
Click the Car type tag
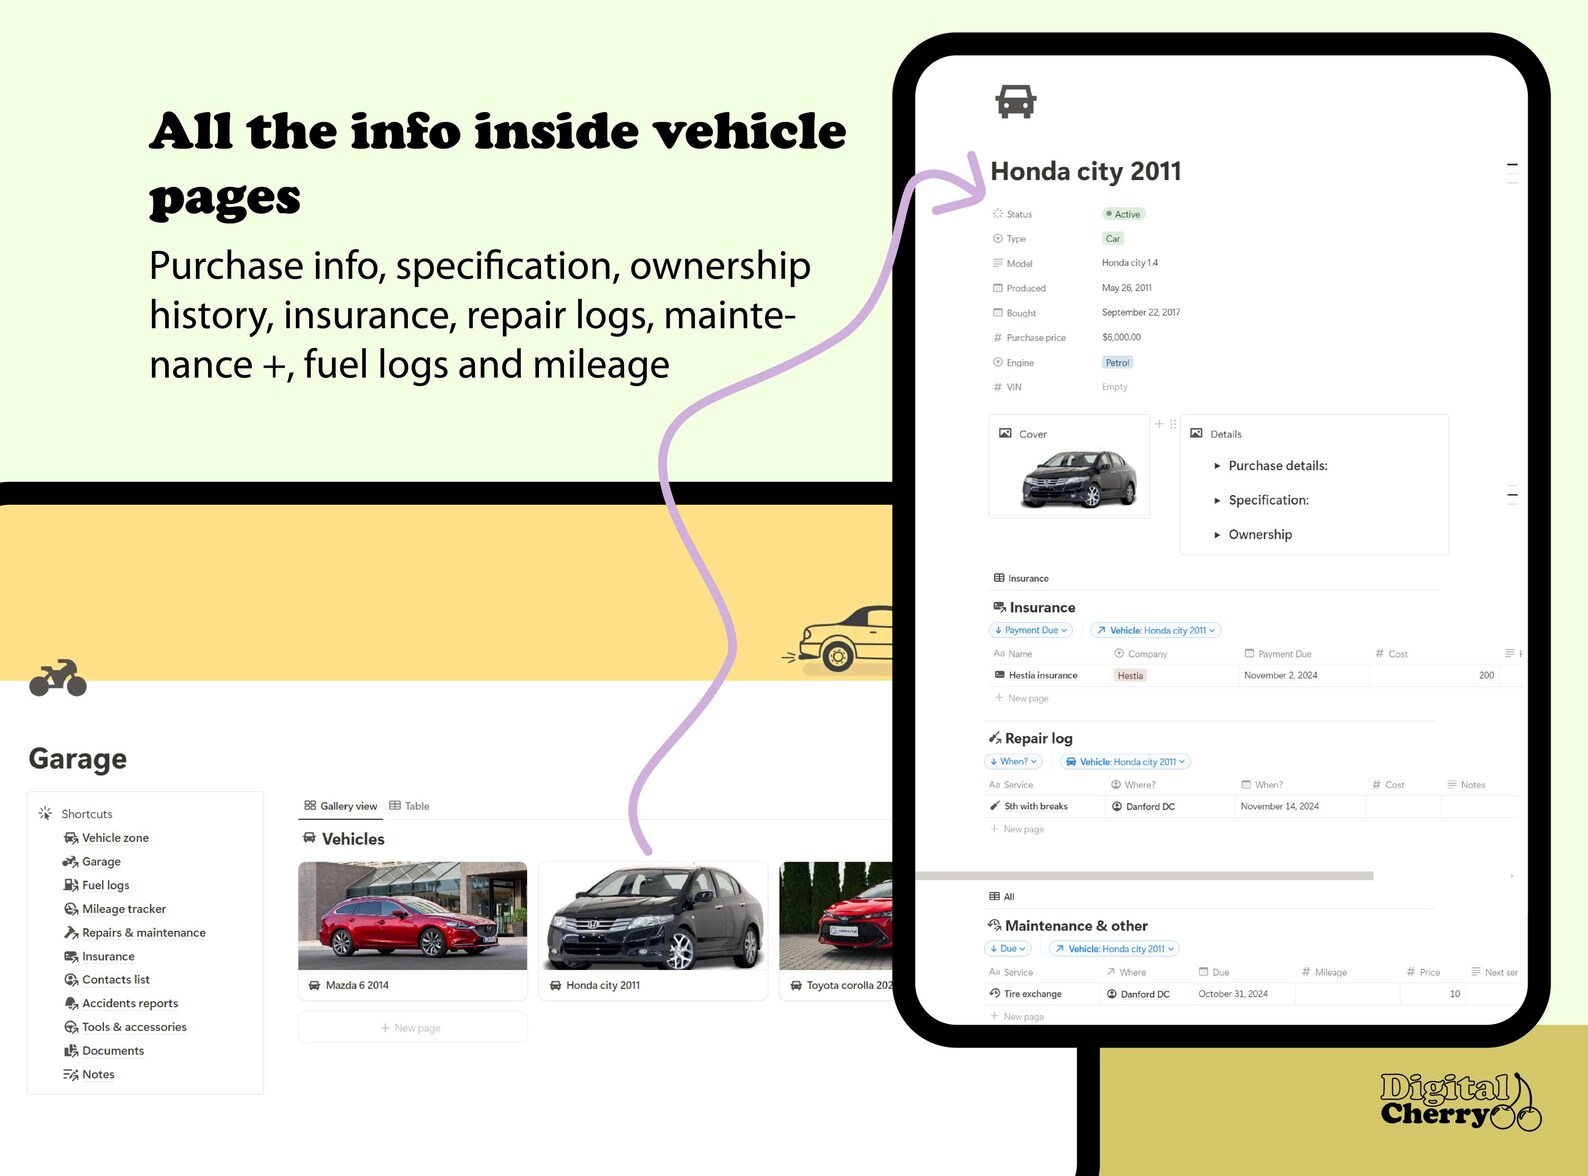tap(1113, 239)
